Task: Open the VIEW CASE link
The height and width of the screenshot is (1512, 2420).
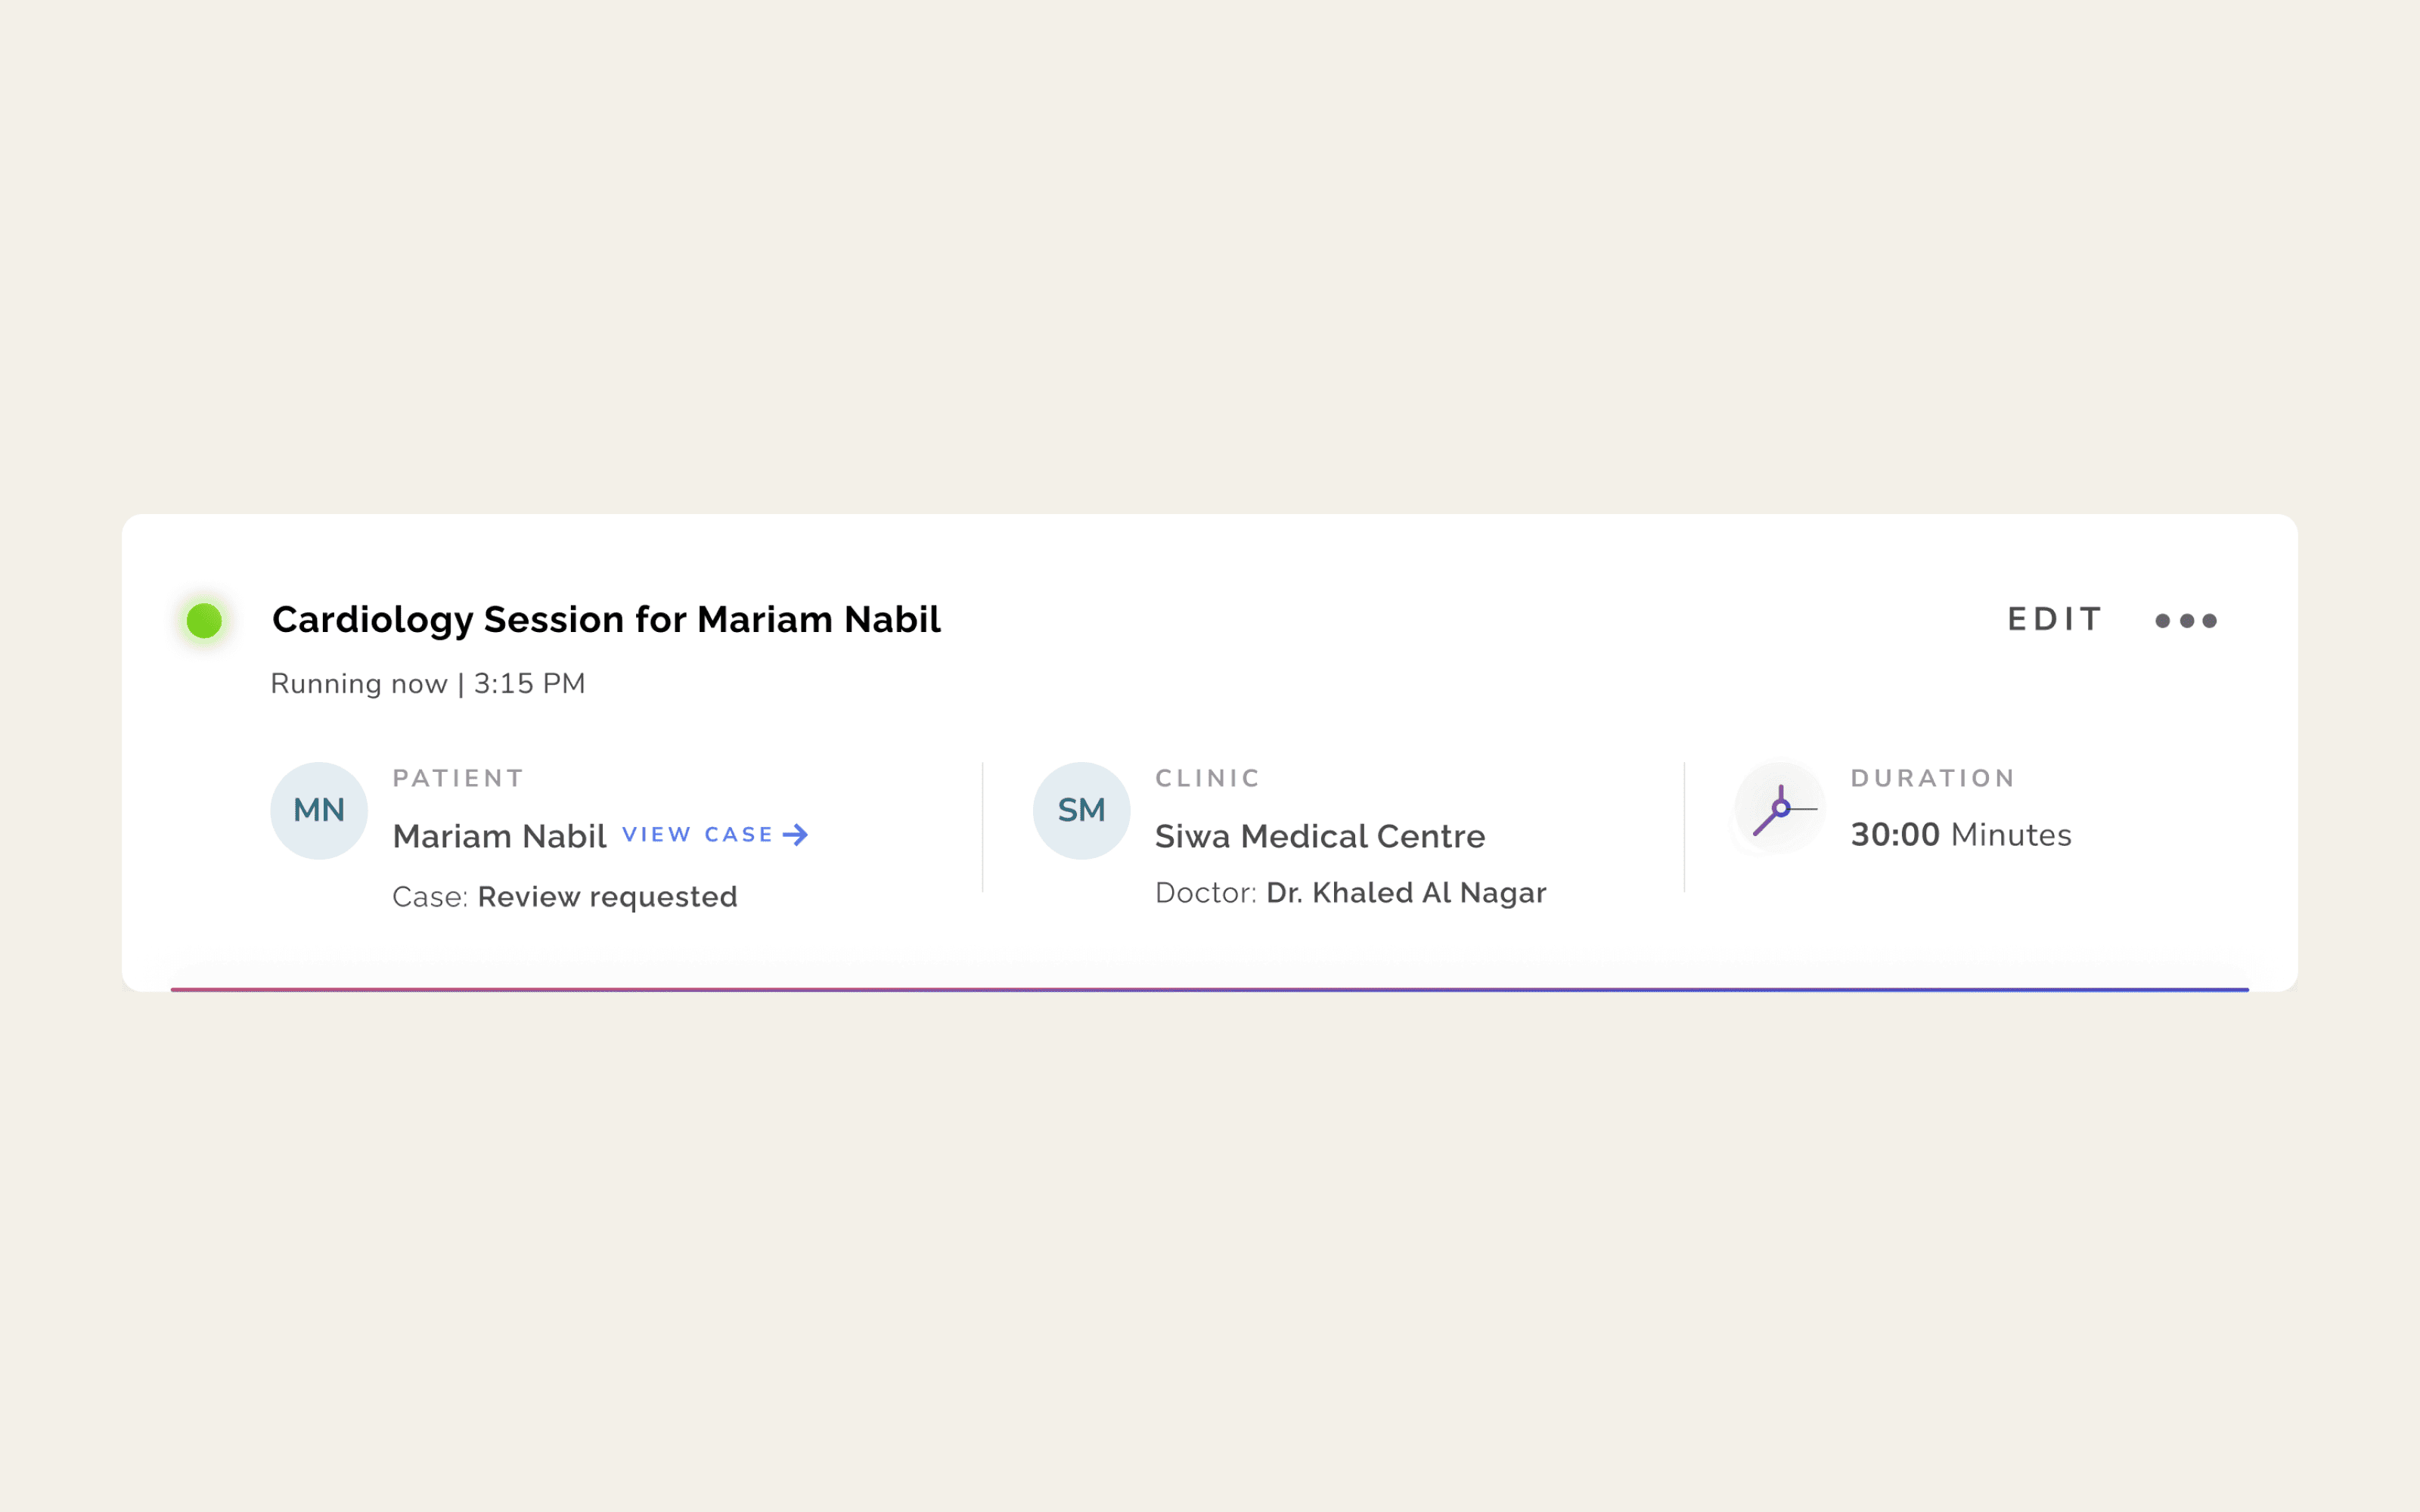Action: pyautogui.click(x=715, y=835)
